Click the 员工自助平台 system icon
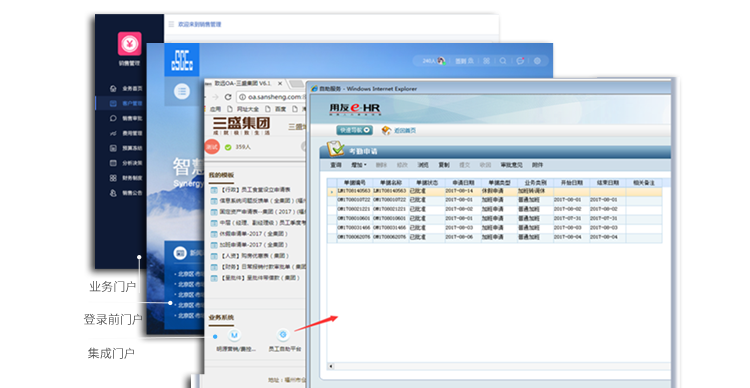The image size is (750, 388). 283,334
